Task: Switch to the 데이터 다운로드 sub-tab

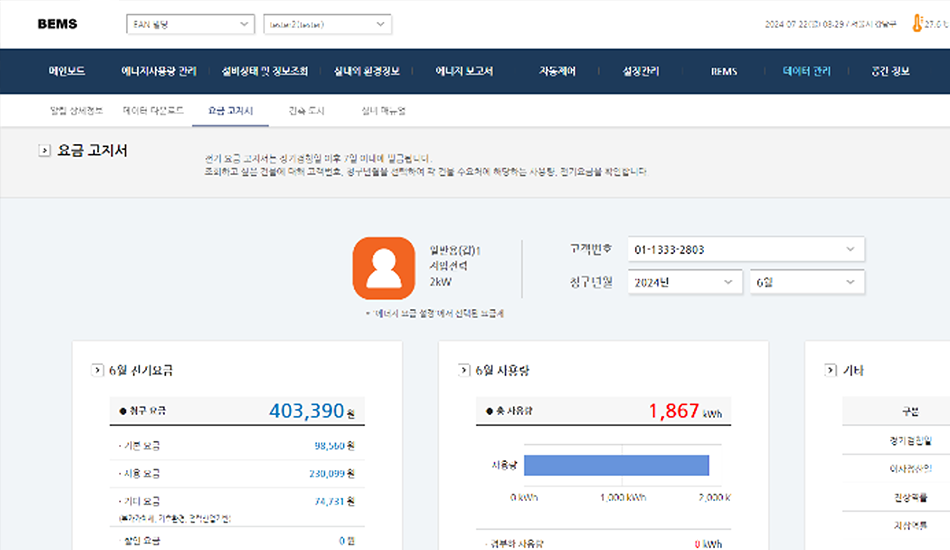Action: click(x=153, y=110)
